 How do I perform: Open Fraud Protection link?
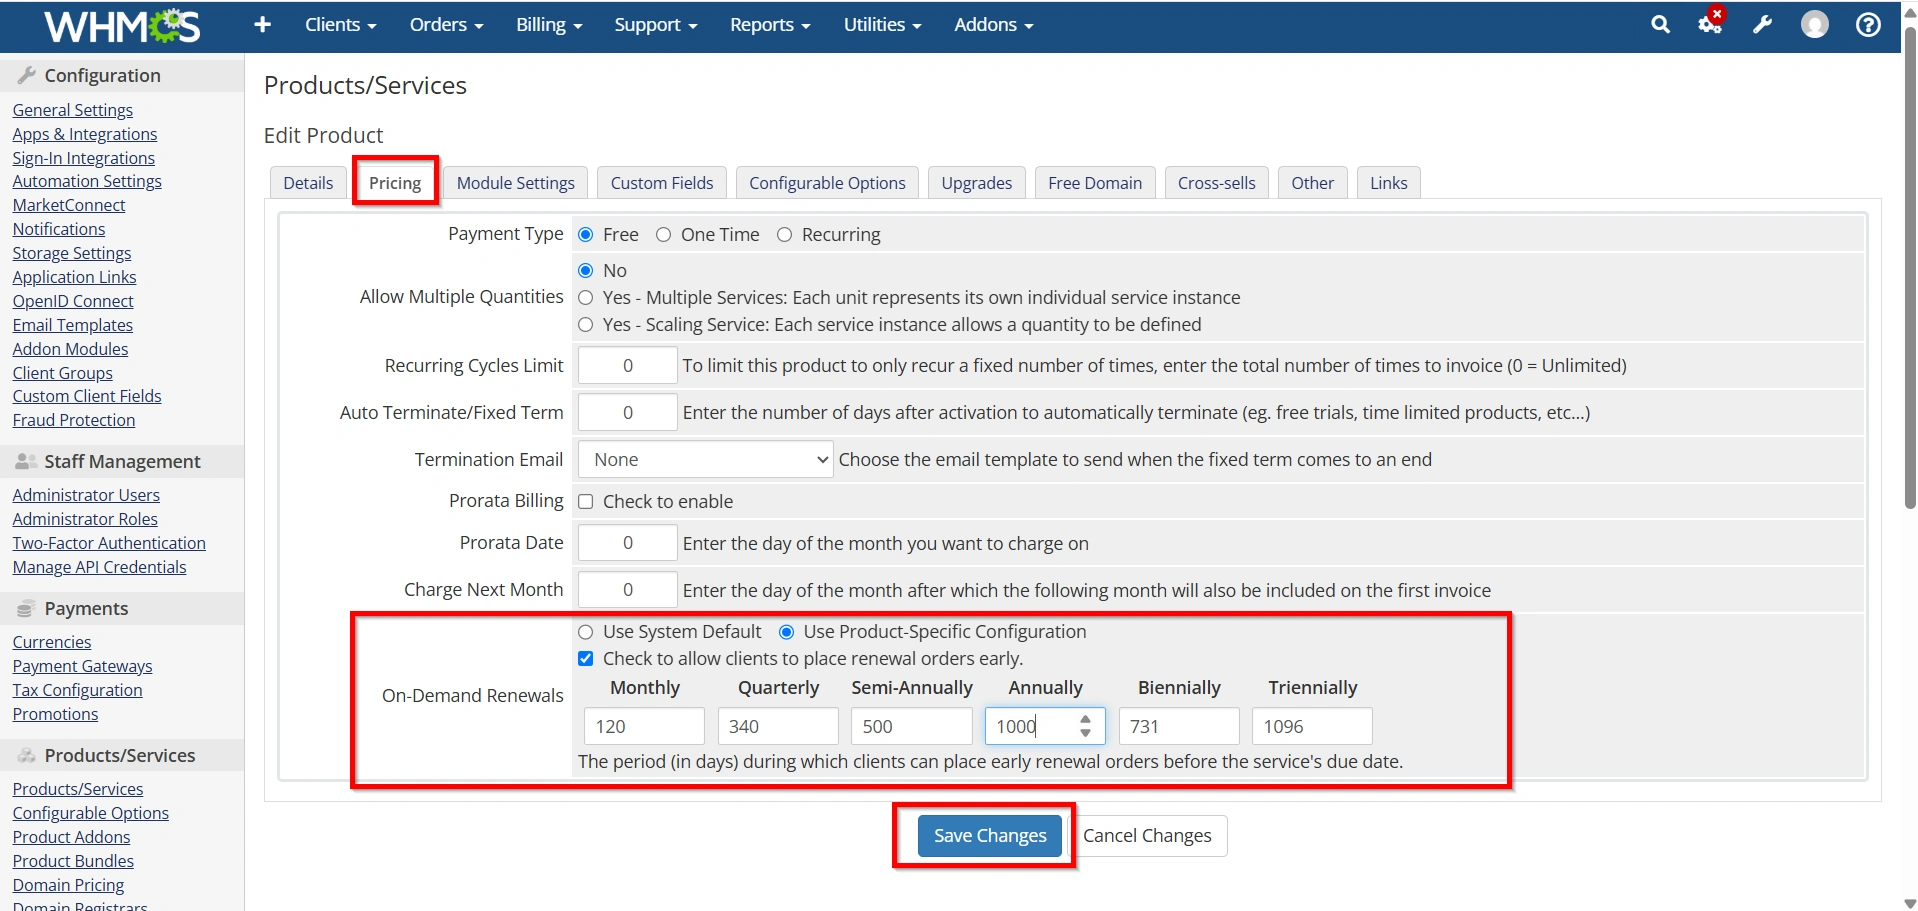(74, 420)
